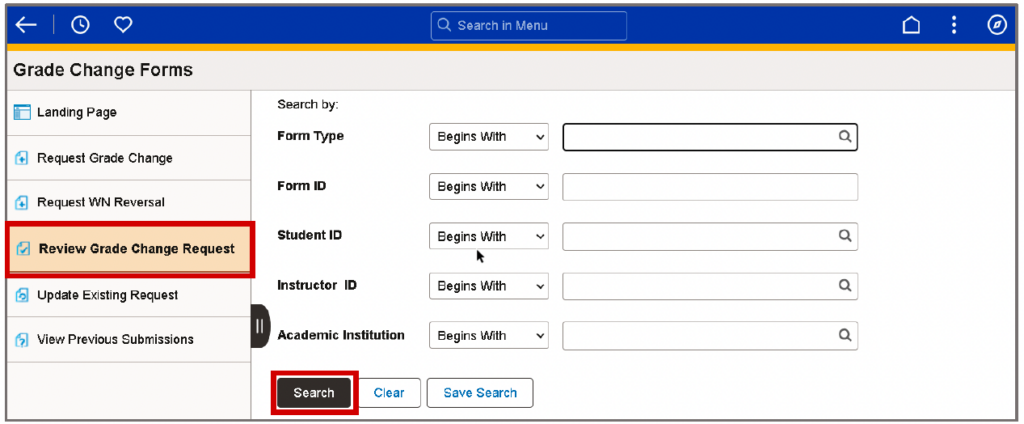Open Academic Institution Begins With dropdown
Screen dimensions: 1024x424
point(488,335)
